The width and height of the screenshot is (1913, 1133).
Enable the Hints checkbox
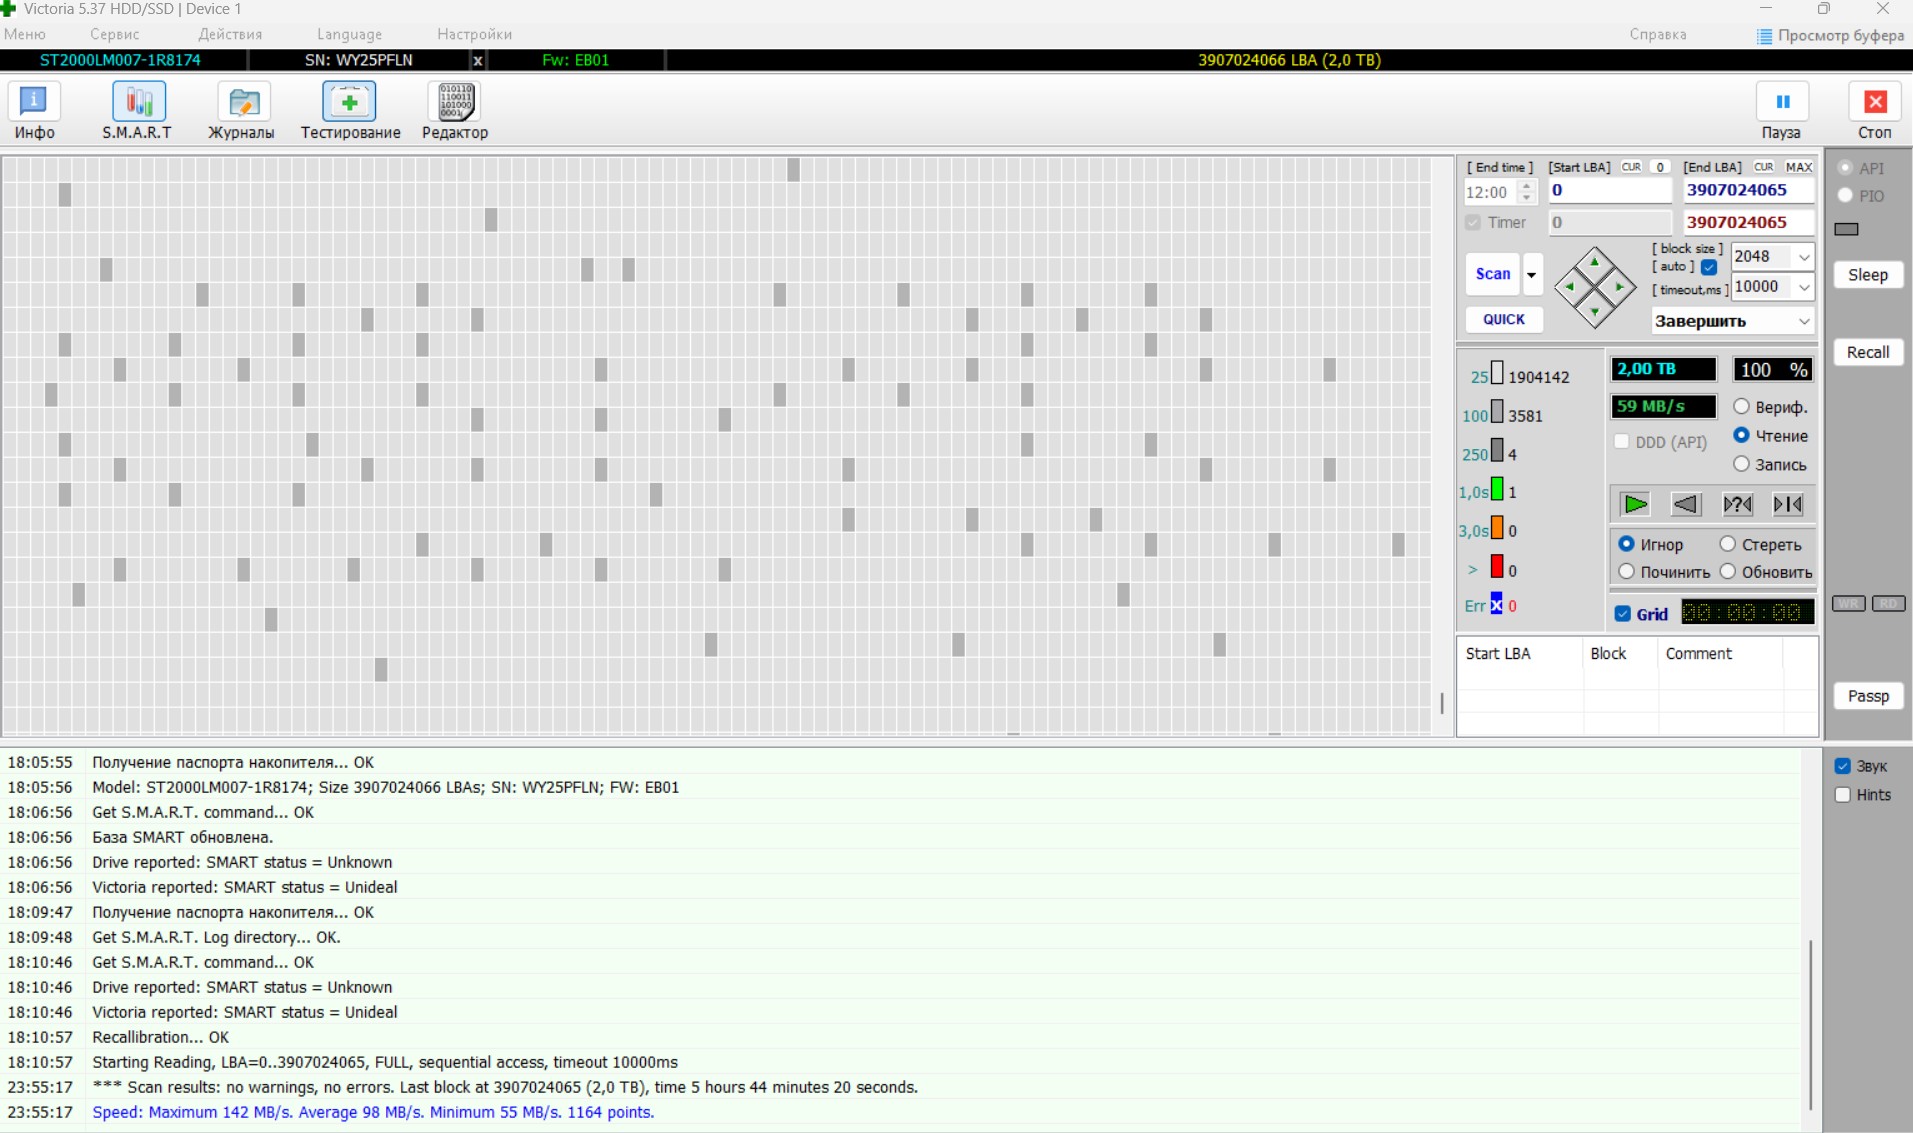tap(1843, 795)
